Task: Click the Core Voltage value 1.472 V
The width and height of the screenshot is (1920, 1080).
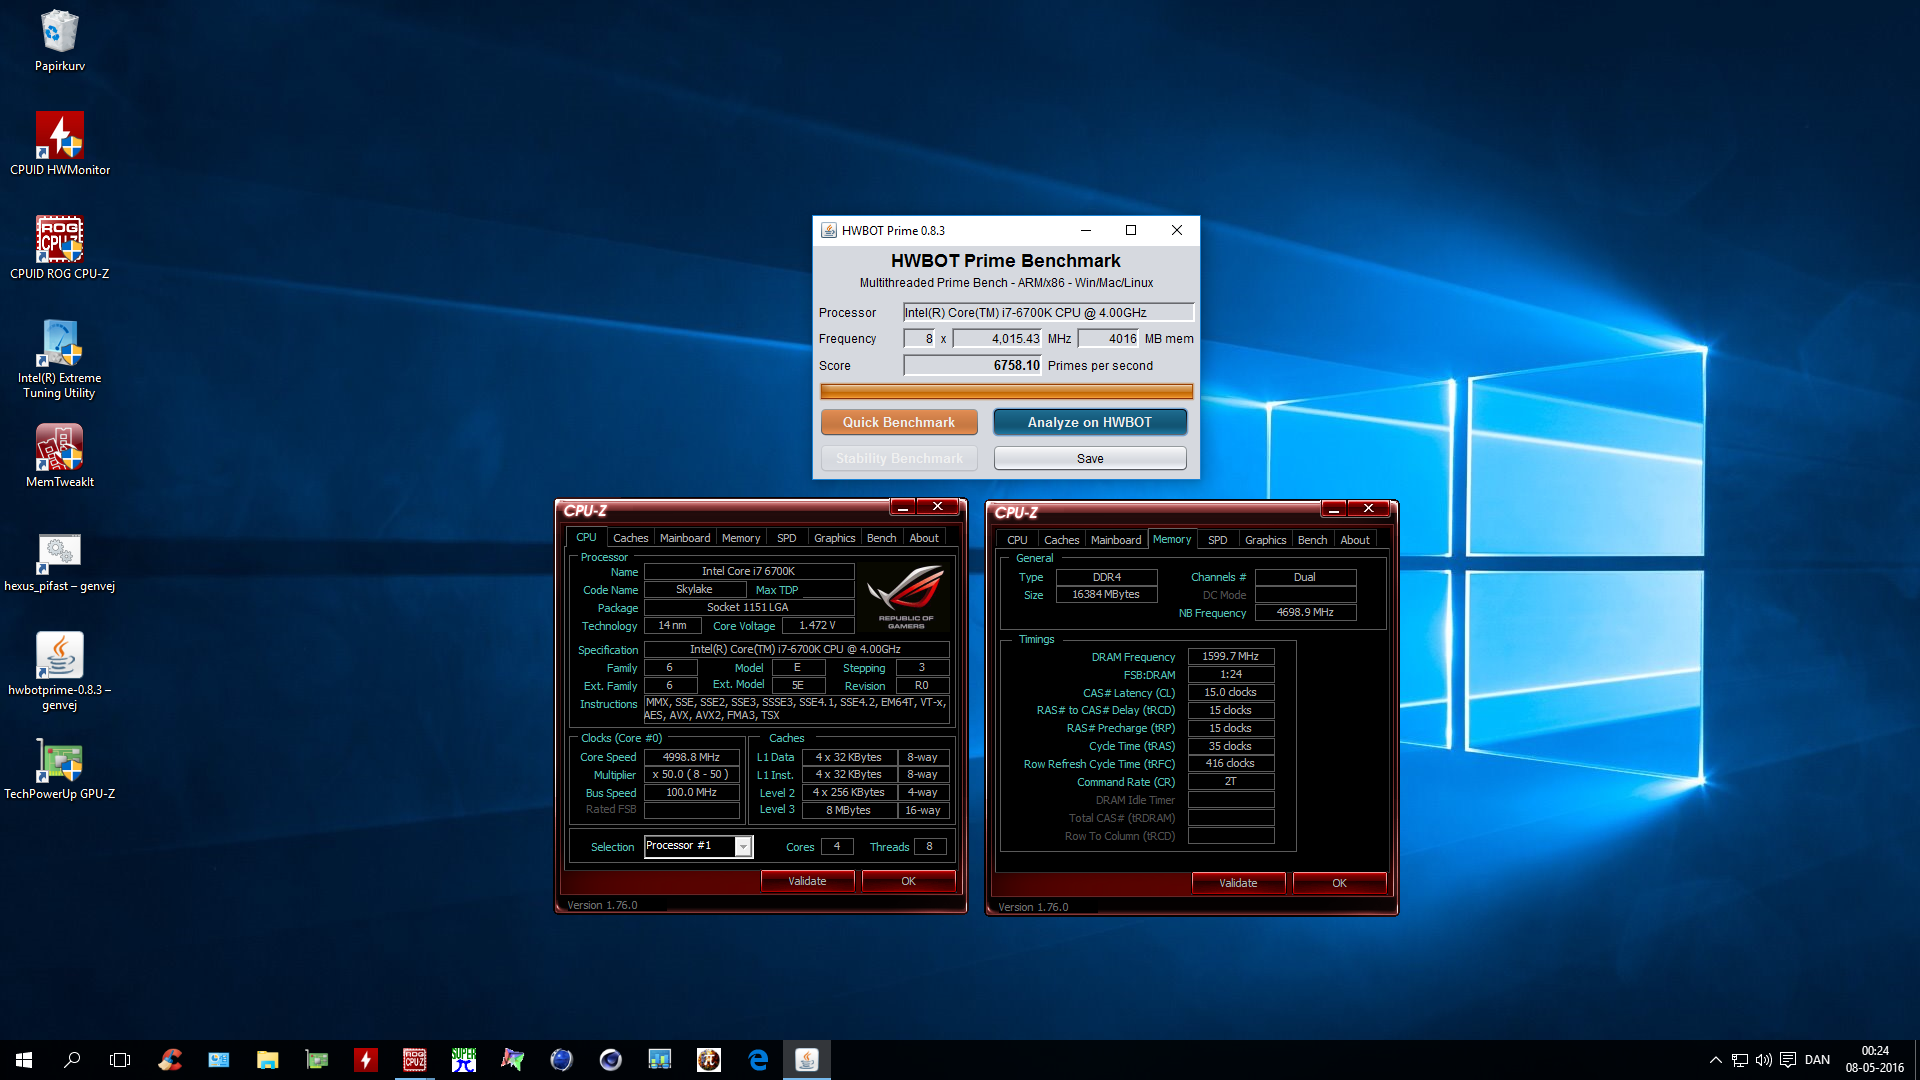Action: [817, 625]
